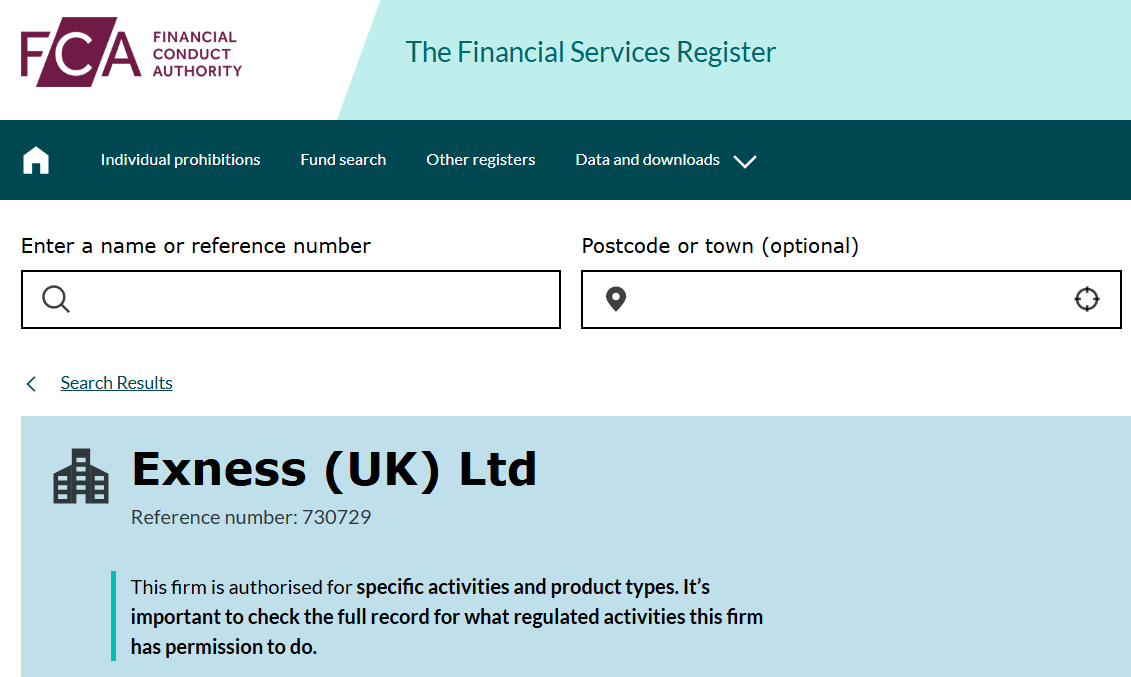Viewport: 1131px width, 677px height.
Task: Return to Search Results link
Action: coord(116,383)
